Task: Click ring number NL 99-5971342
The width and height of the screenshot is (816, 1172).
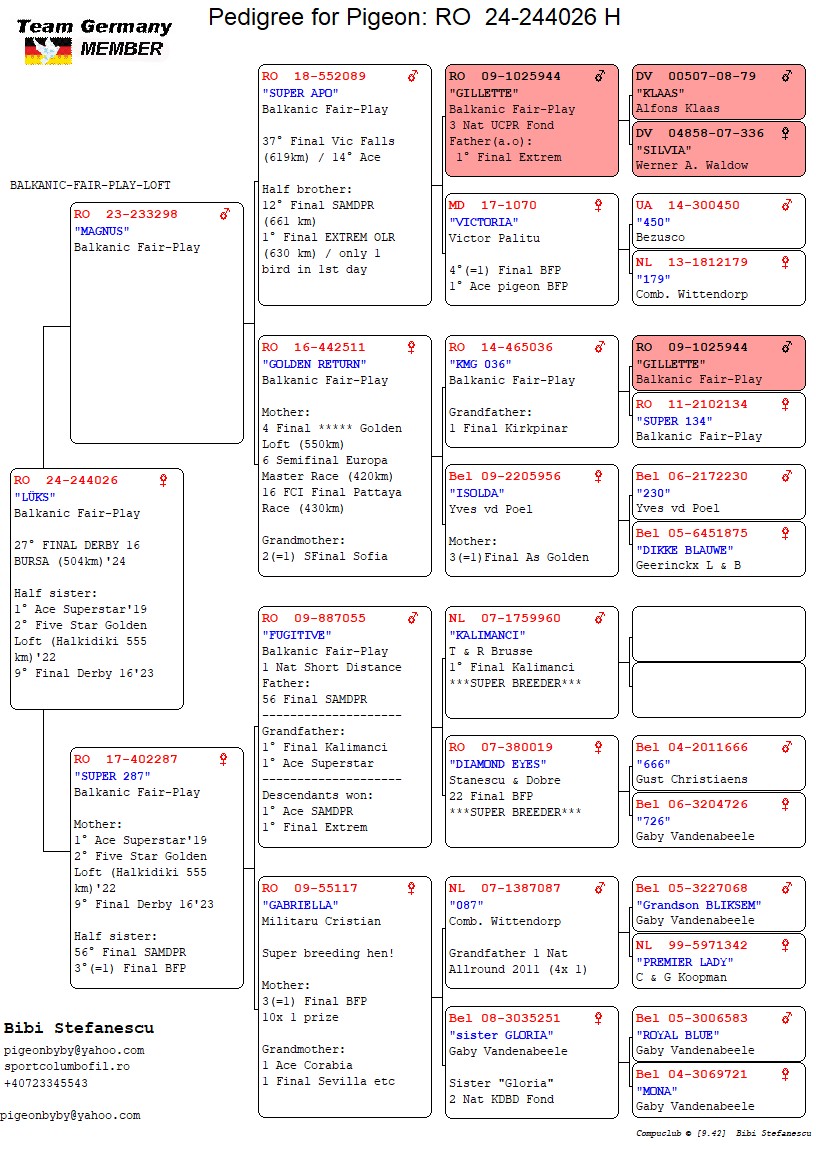Action: pos(691,946)
